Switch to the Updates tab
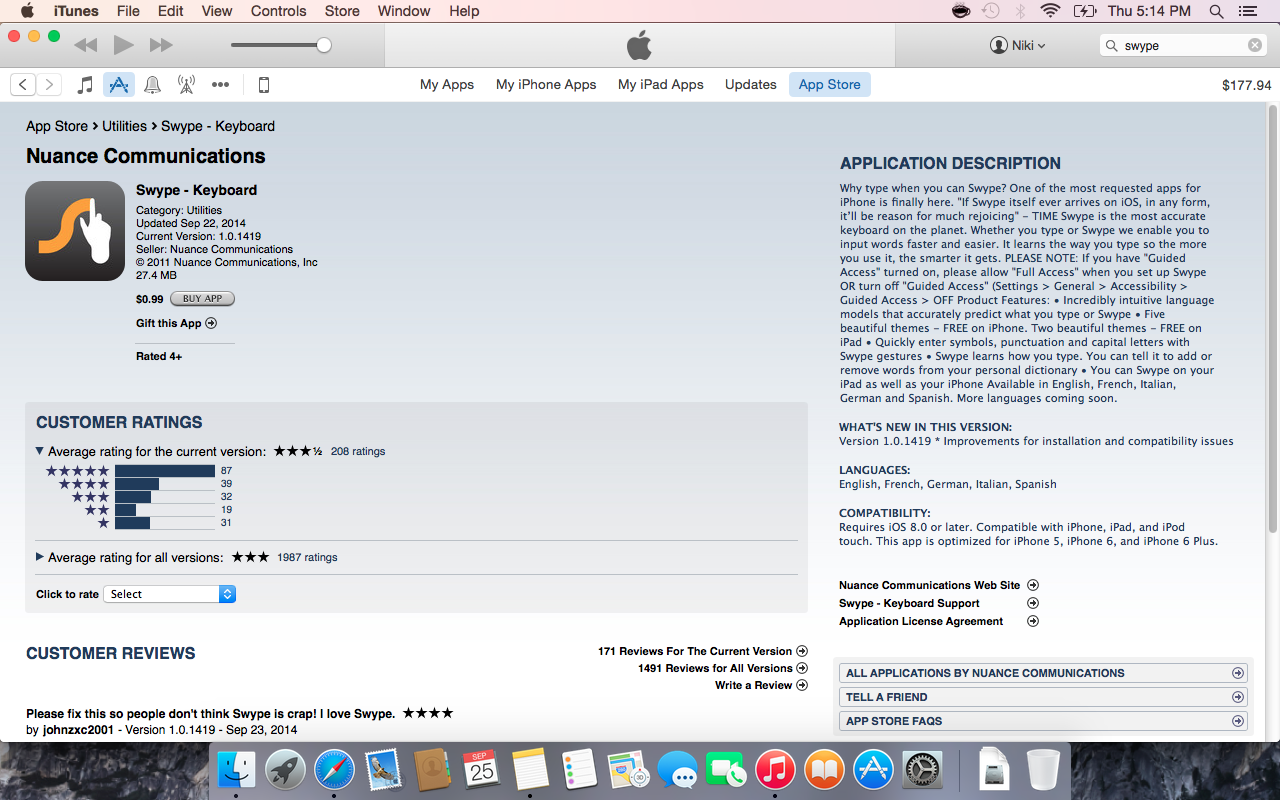Screen dimensions: 1280x800 pos(751,85)
